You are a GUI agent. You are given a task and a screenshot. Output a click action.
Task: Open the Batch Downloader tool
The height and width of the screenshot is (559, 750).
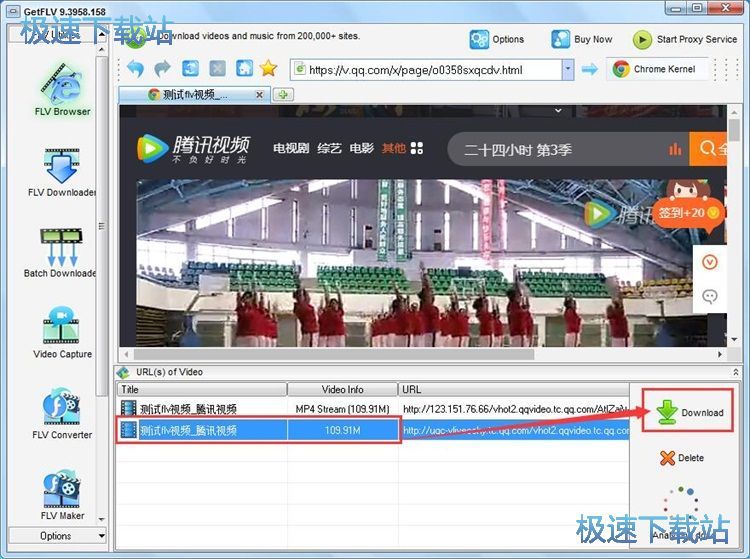pos(60,253)
